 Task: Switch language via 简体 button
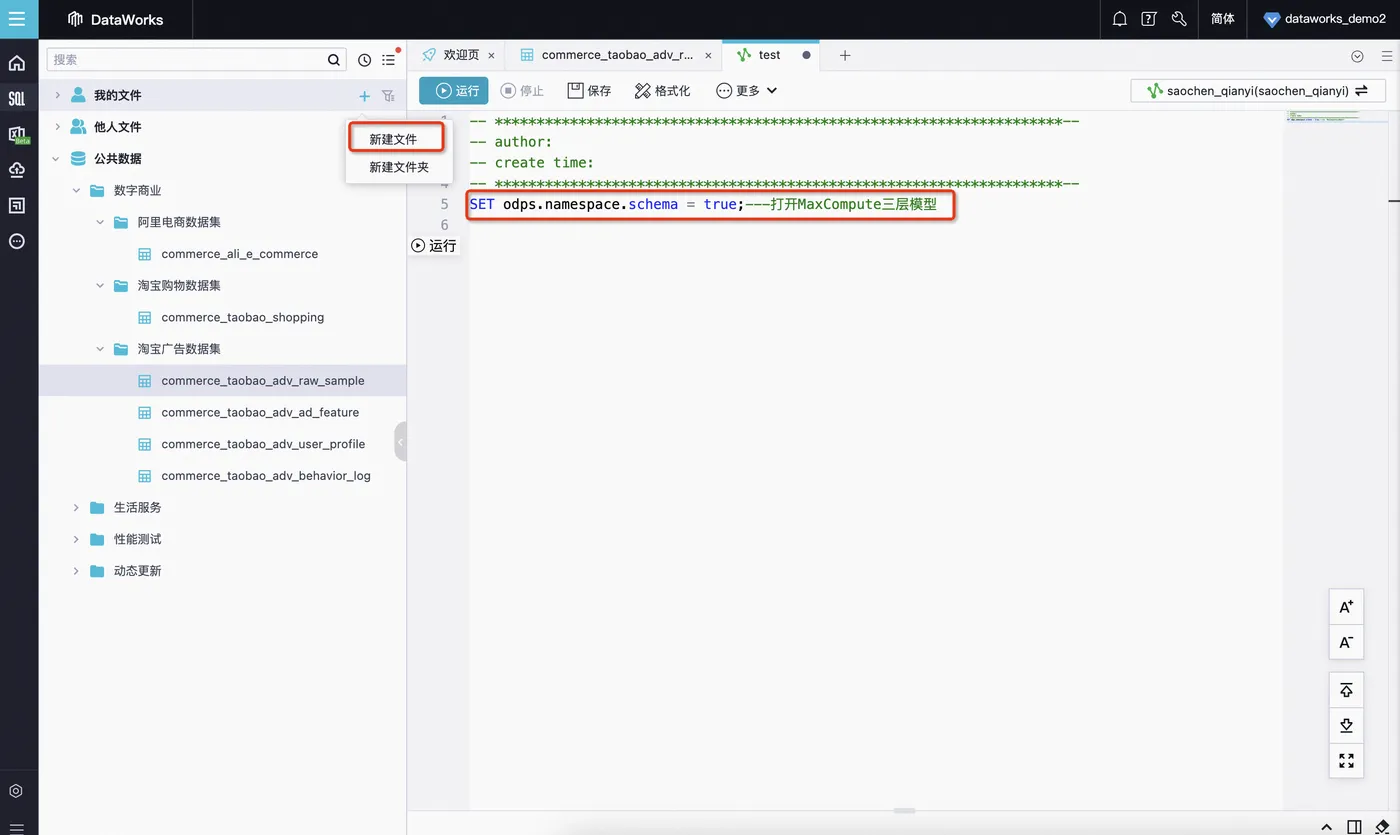pyautogui.click(x=1222, y=19)
